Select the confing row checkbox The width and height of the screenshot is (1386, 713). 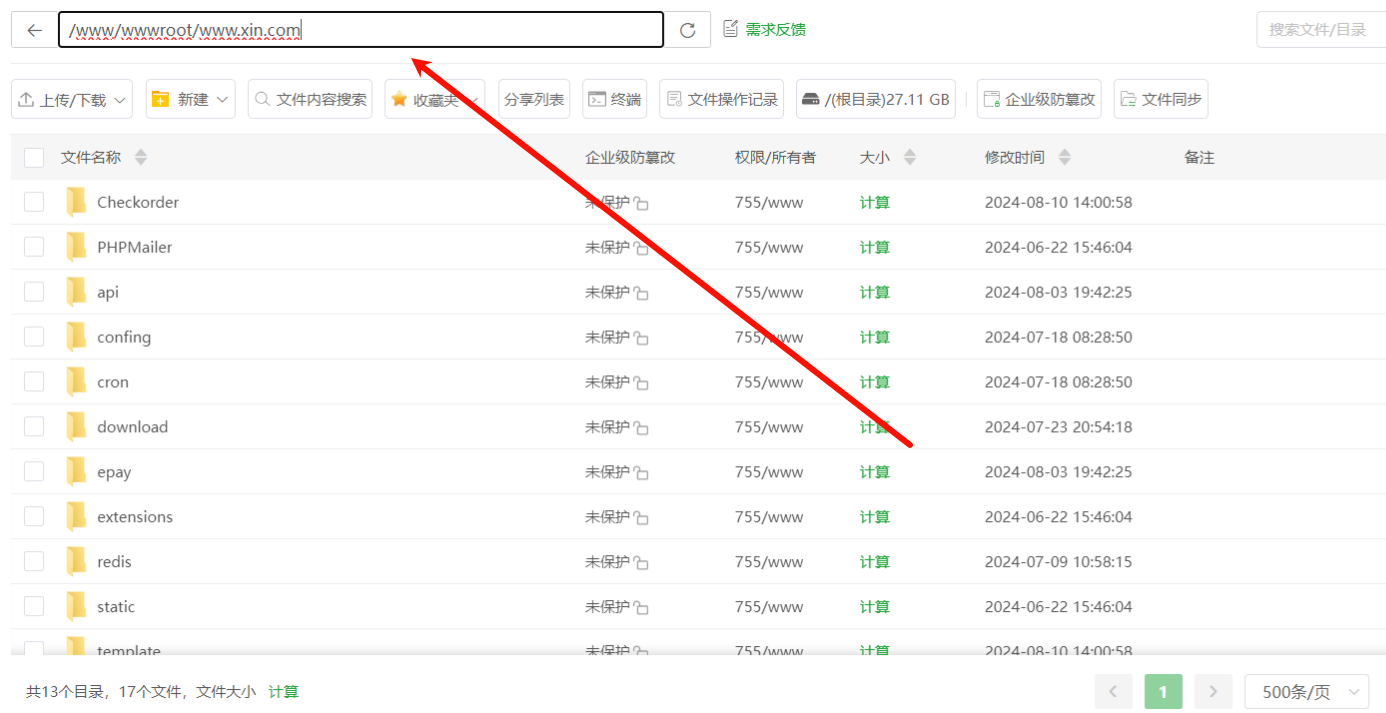34,337
